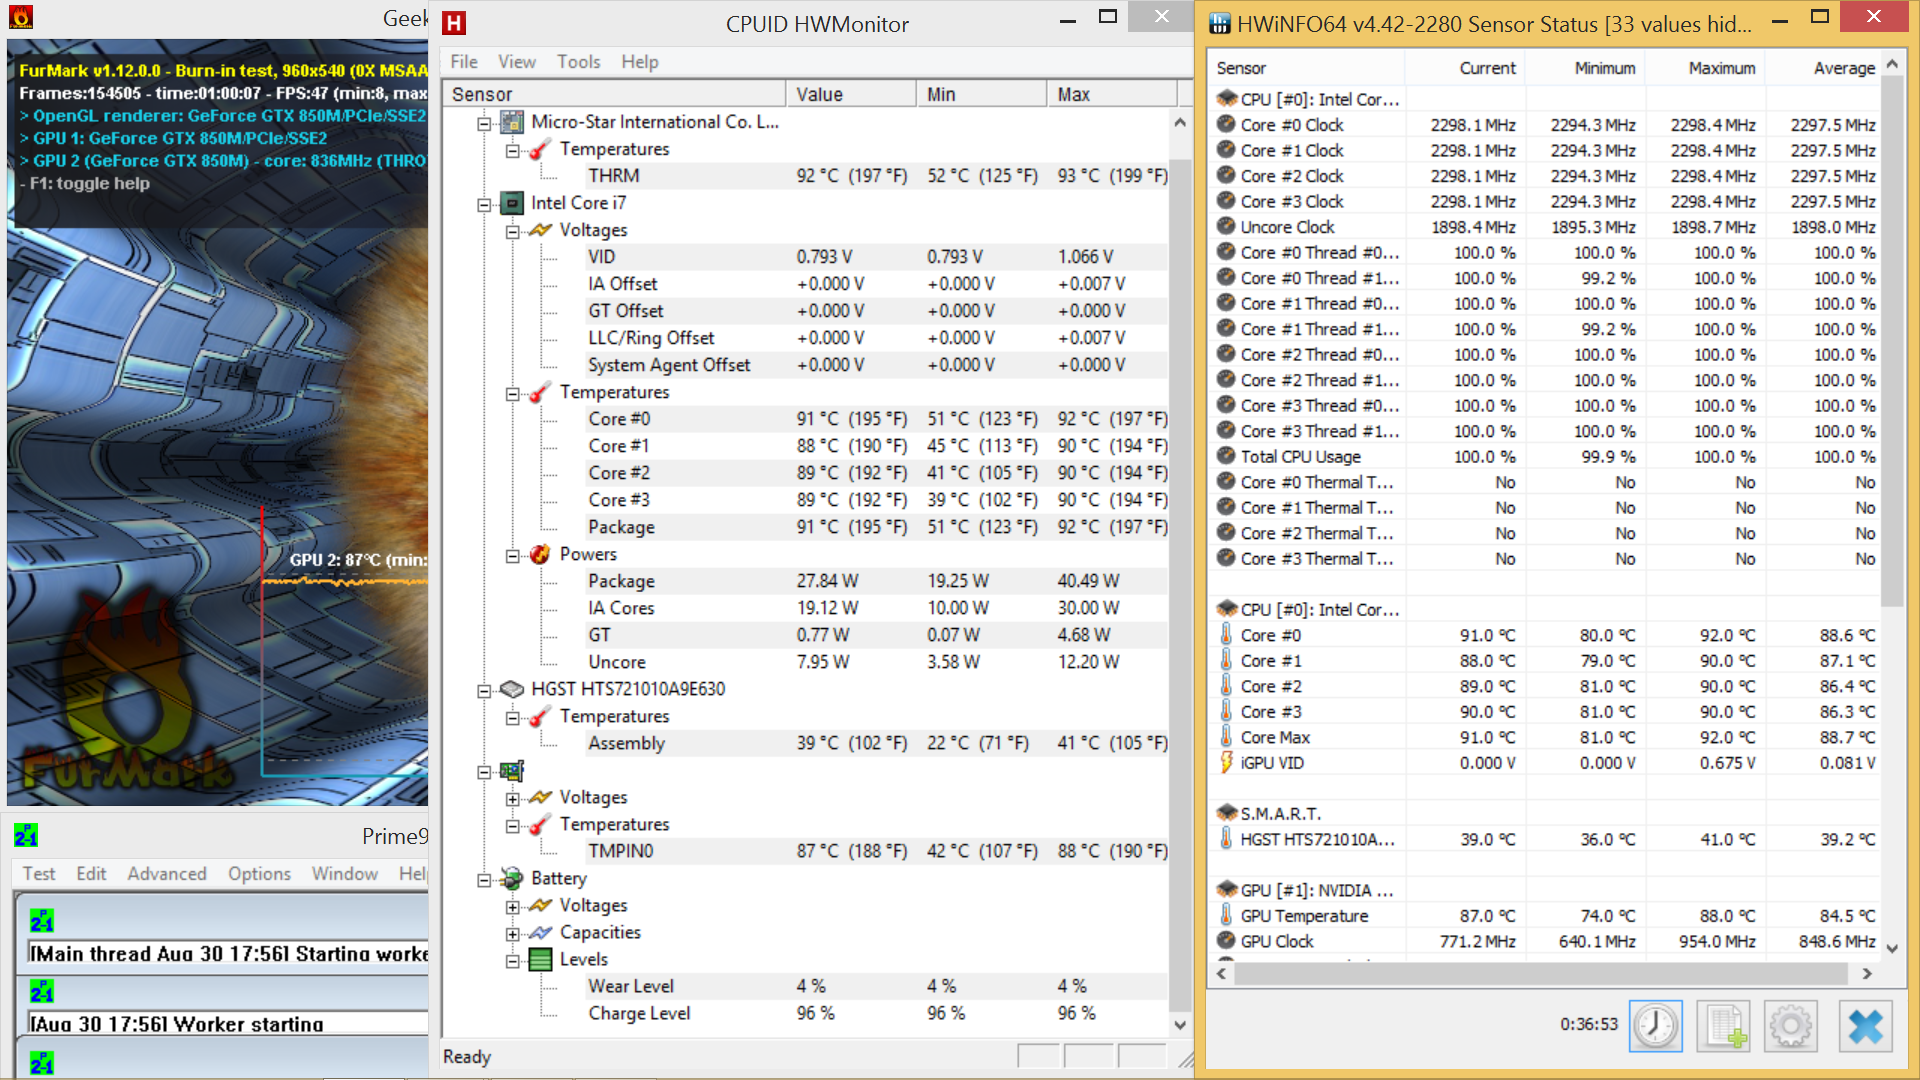The image size is (1920, 1080).
Task: Collapse the Intel Core i7 Voltages node
Action: coord(513,231)
